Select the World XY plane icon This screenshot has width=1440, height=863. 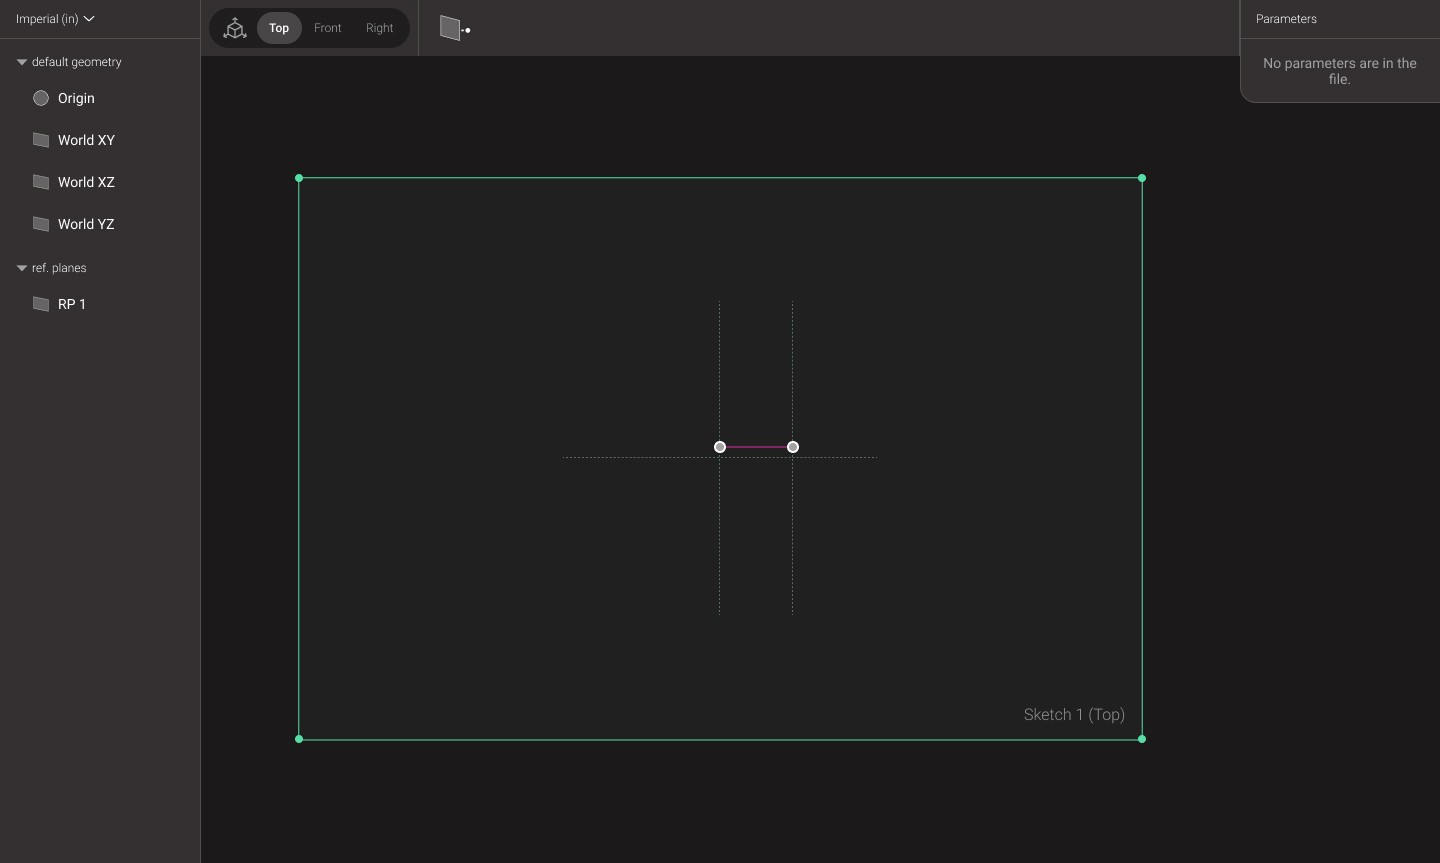click(x=41, y=140)
